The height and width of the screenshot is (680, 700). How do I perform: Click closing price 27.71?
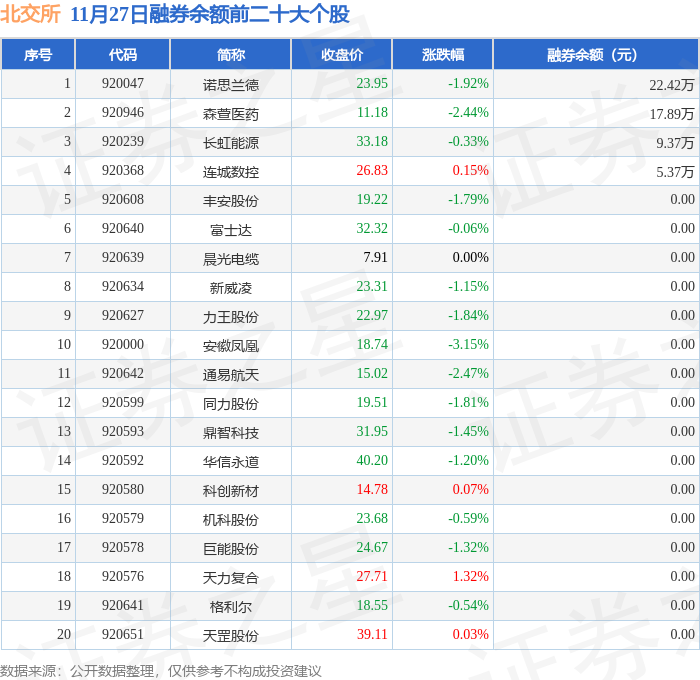pyautogui.click(x=372, y=577)
